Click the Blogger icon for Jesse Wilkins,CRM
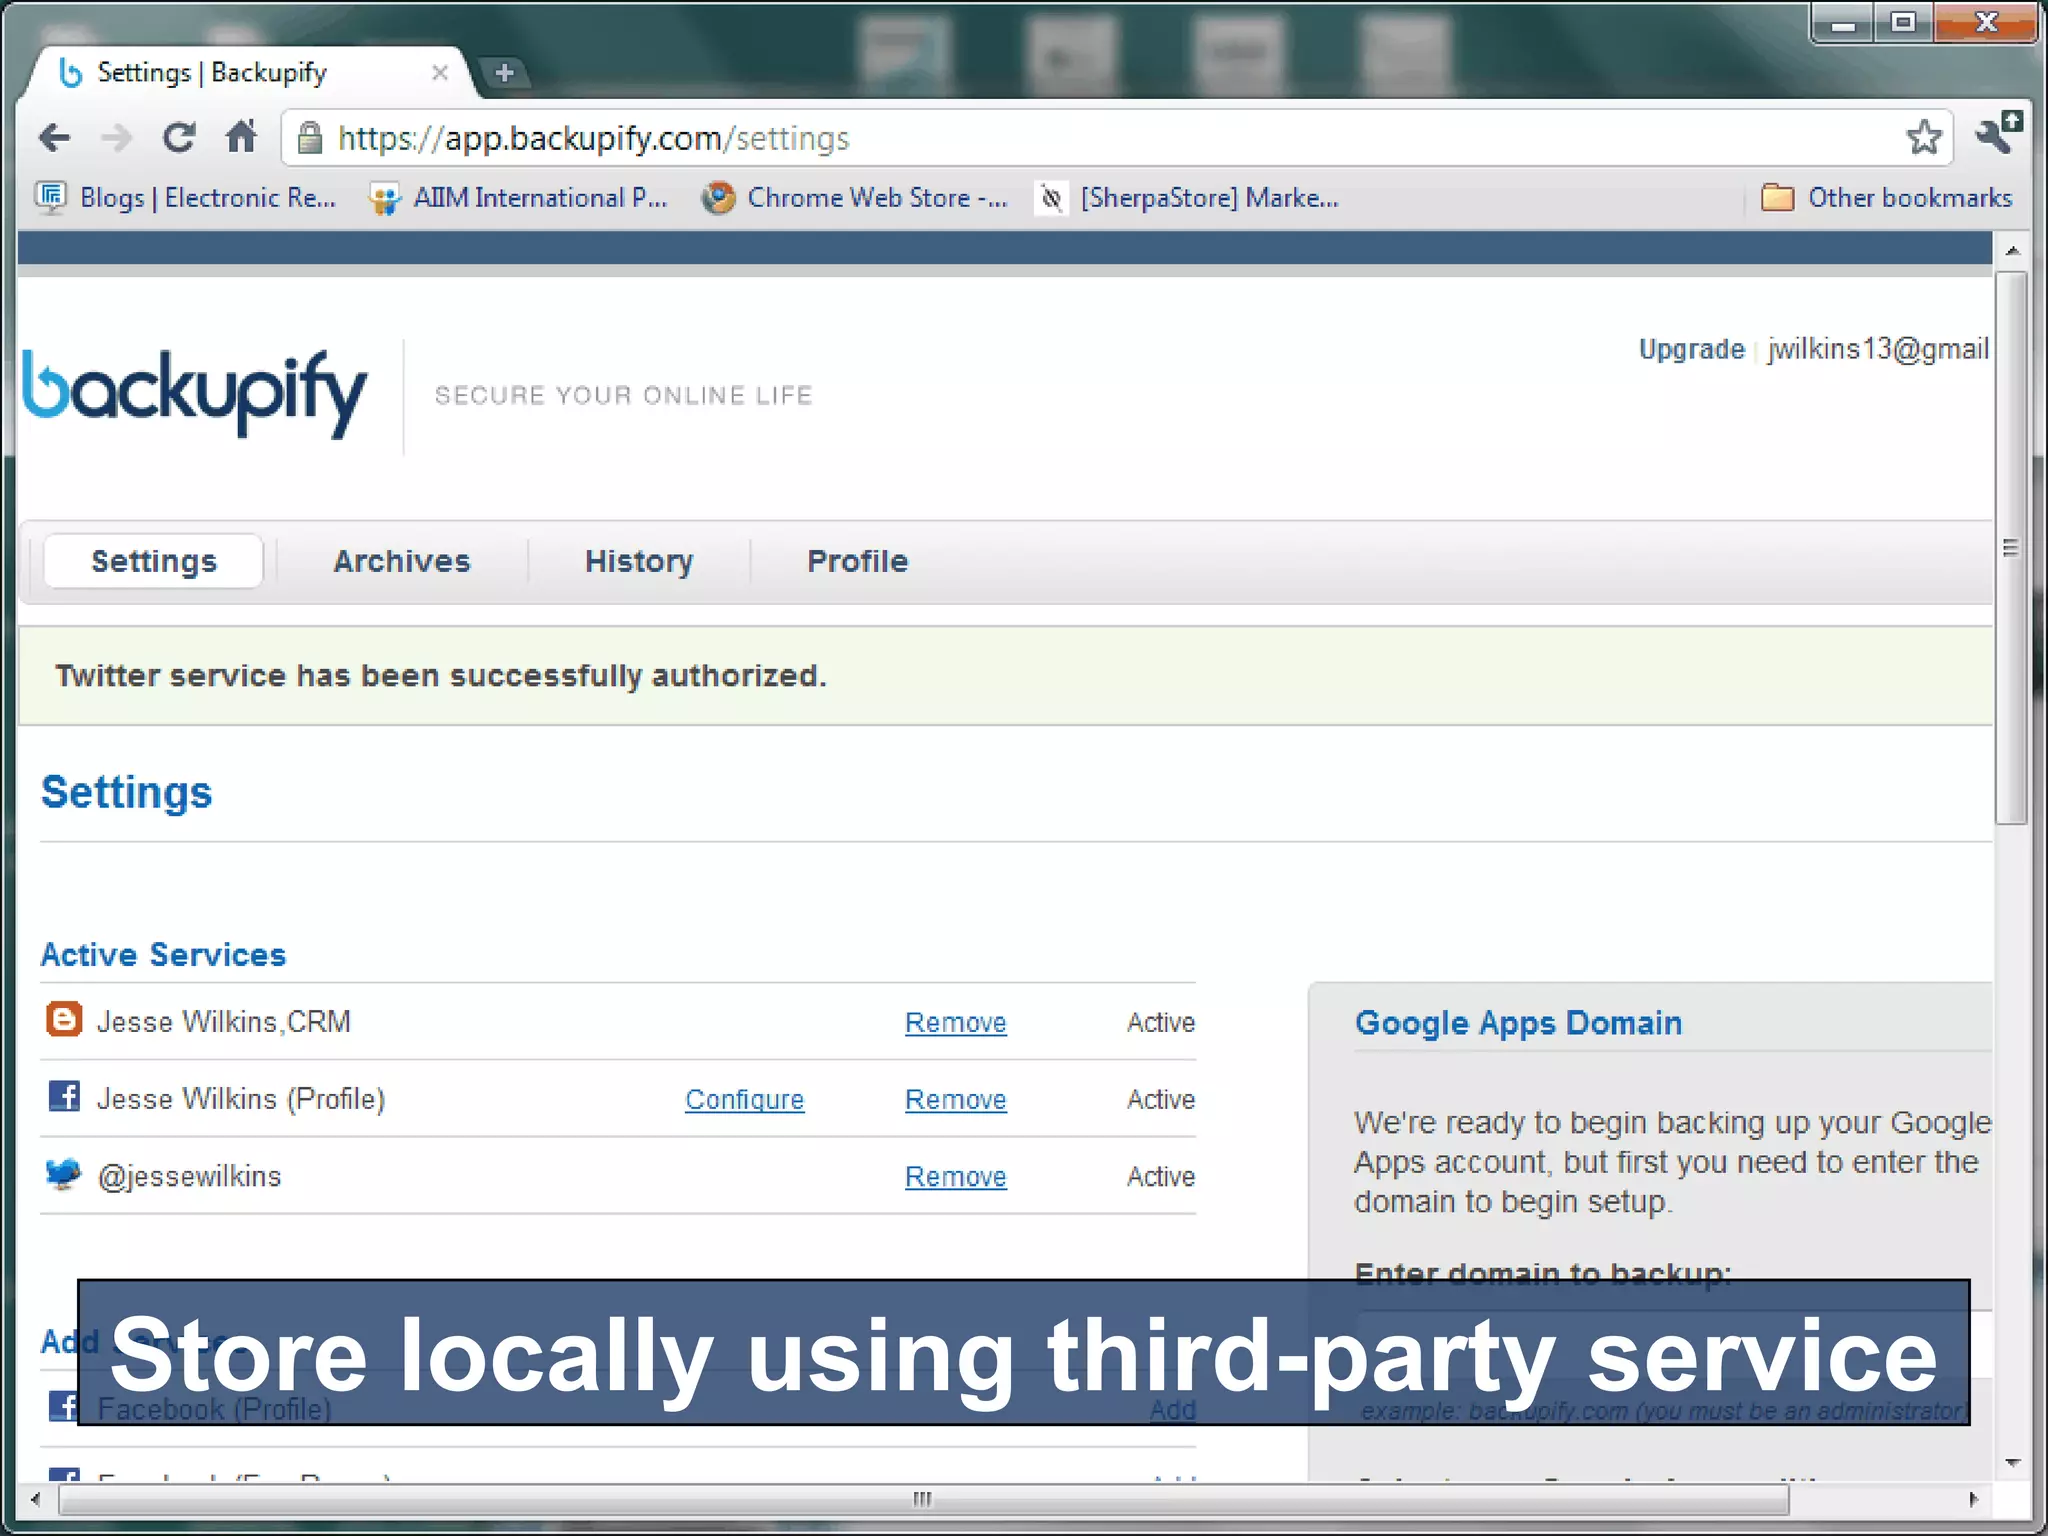Screen dimensions: 2048x1536 tap(64, 1020)
